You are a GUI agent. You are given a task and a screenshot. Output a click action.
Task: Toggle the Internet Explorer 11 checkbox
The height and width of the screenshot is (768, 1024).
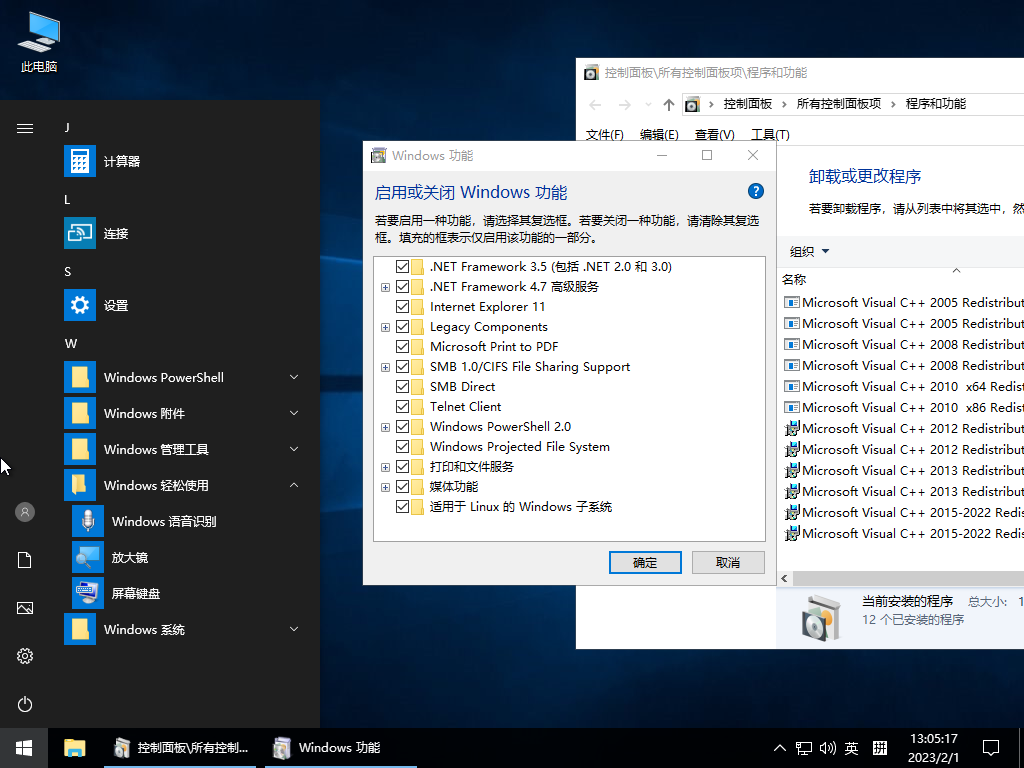[403, 307]
